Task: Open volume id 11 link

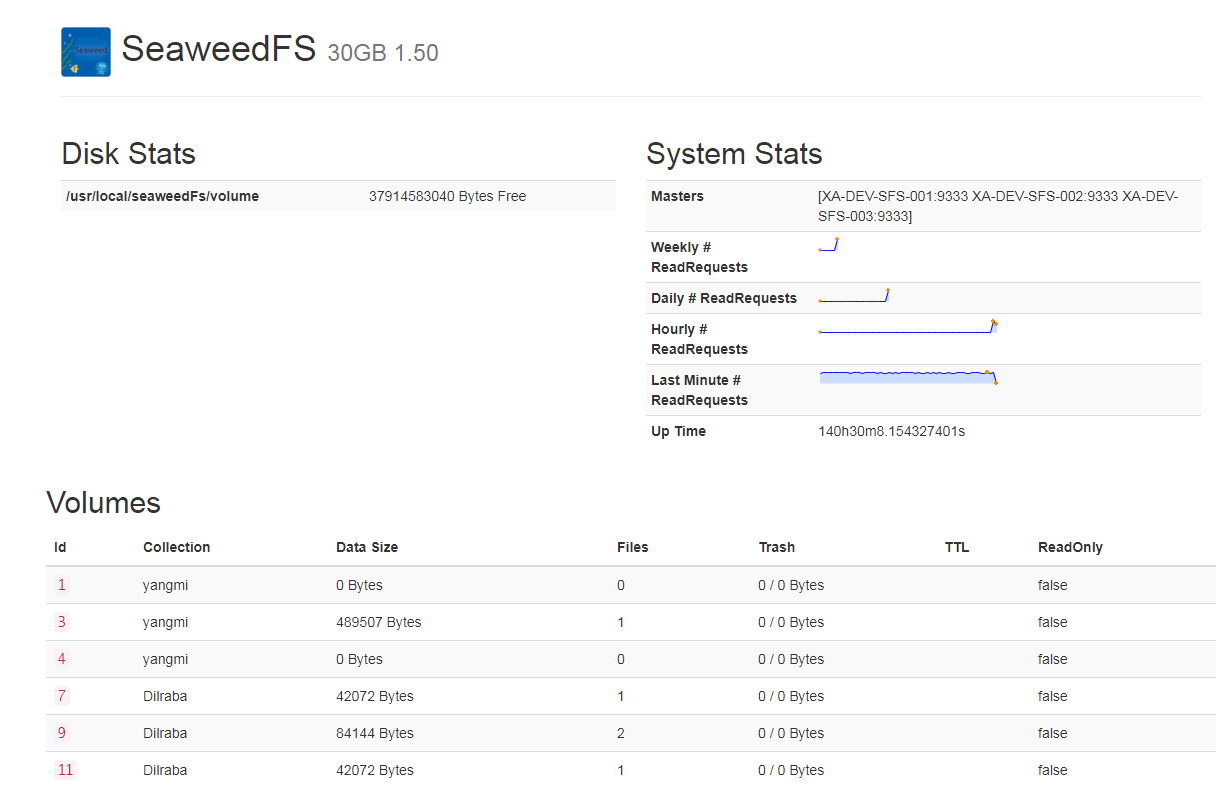Action: 65,770
